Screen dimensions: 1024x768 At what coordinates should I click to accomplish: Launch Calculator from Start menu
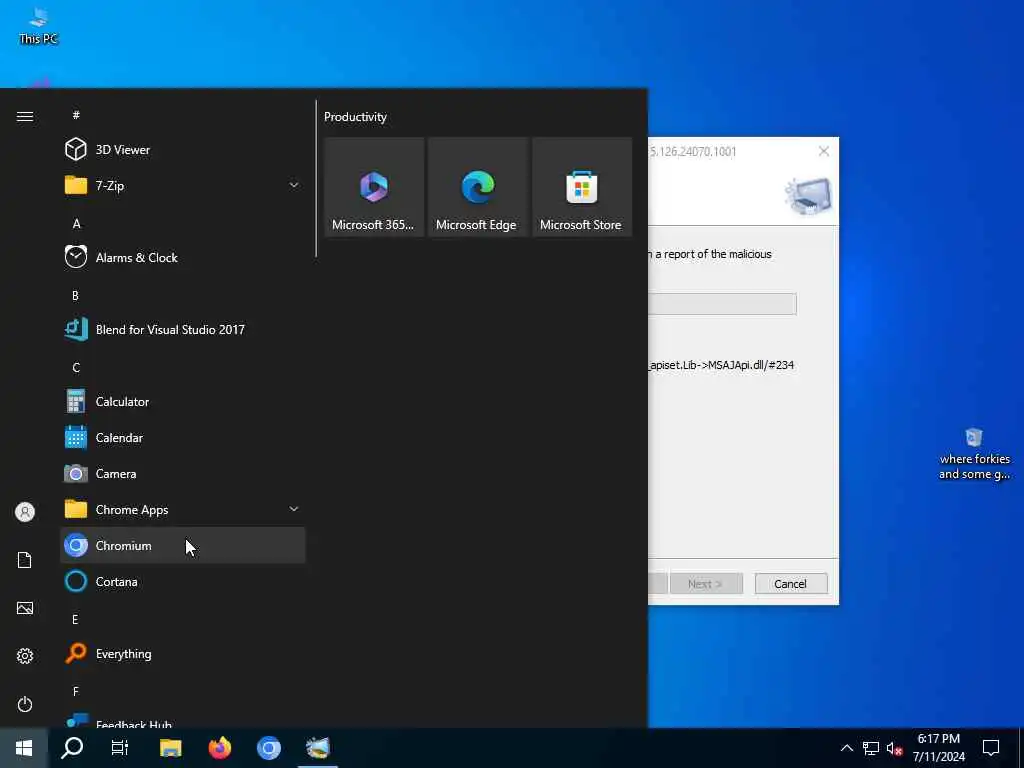182,402
